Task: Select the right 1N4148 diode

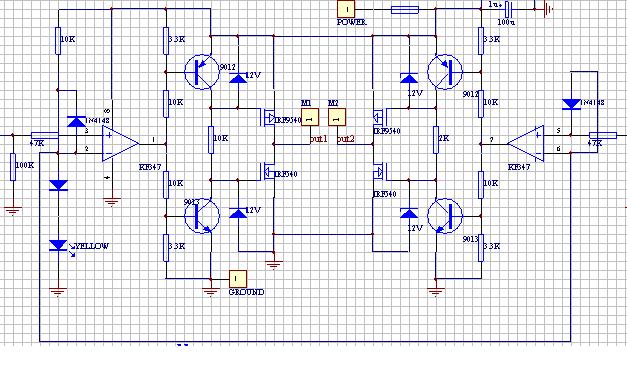Action: point(571,104)
